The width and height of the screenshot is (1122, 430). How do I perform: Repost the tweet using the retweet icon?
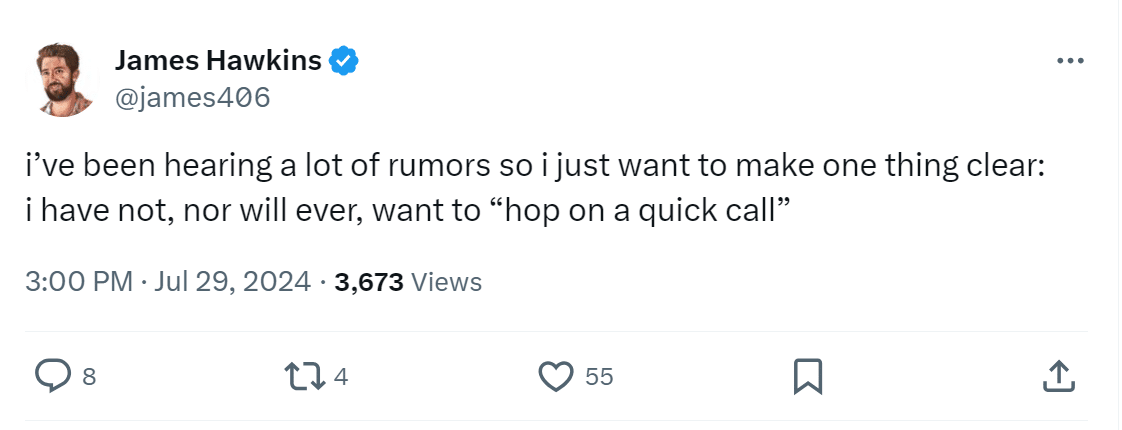(x=303, y=376)
